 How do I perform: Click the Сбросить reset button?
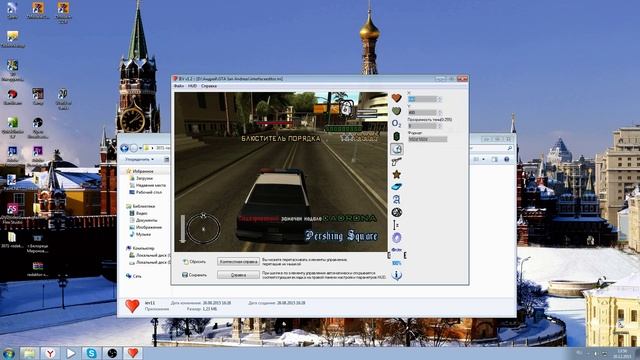click(194, 262)
